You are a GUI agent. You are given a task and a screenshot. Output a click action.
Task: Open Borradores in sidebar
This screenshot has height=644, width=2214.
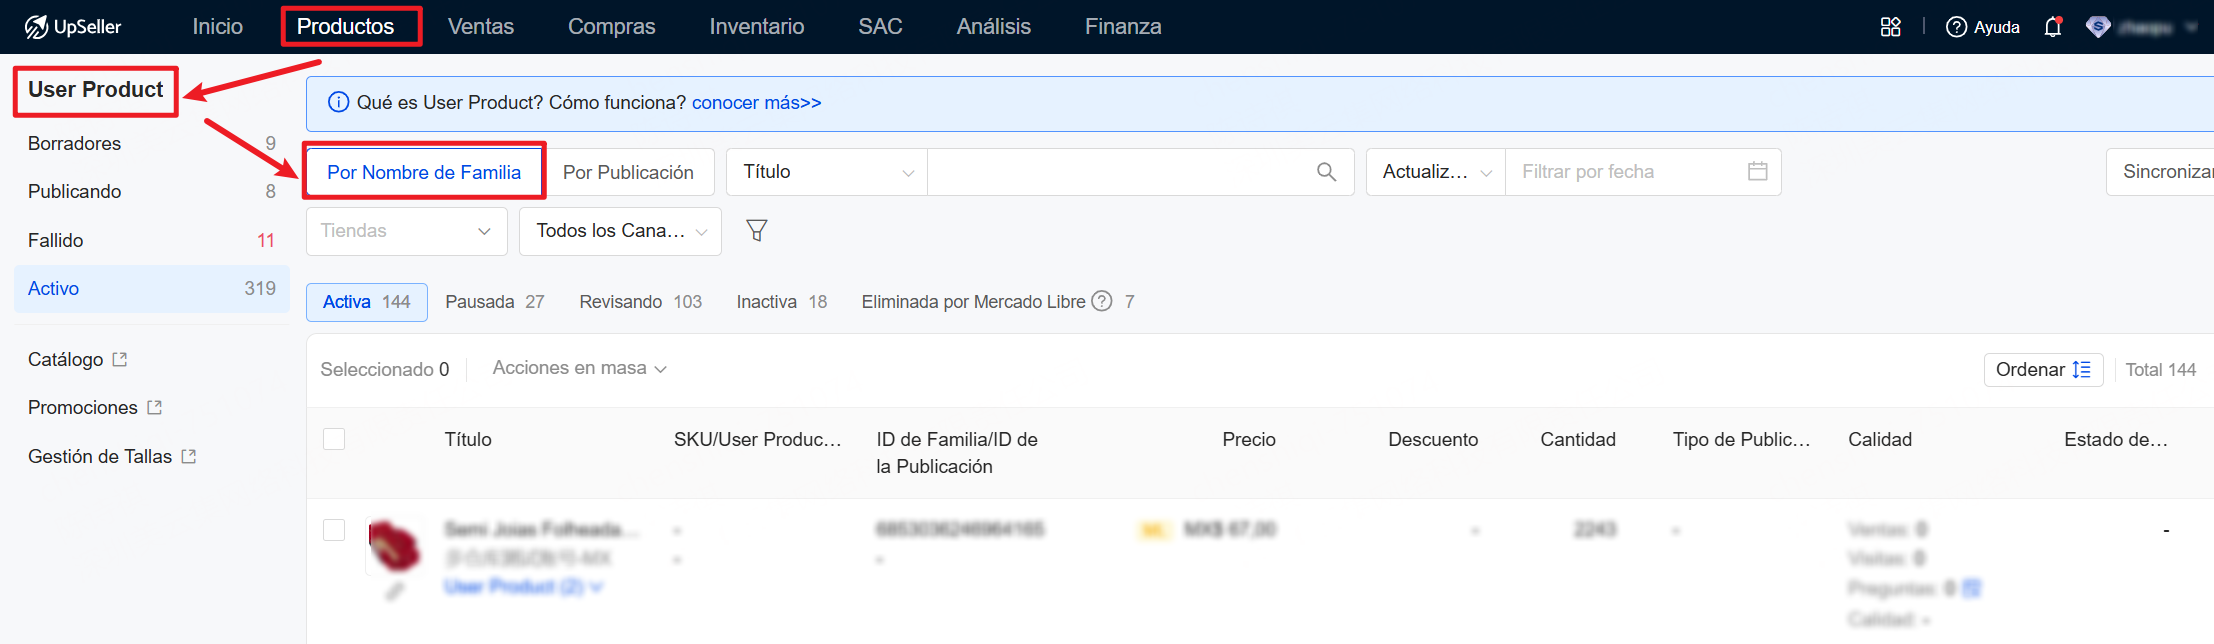[x=152, y=143]
